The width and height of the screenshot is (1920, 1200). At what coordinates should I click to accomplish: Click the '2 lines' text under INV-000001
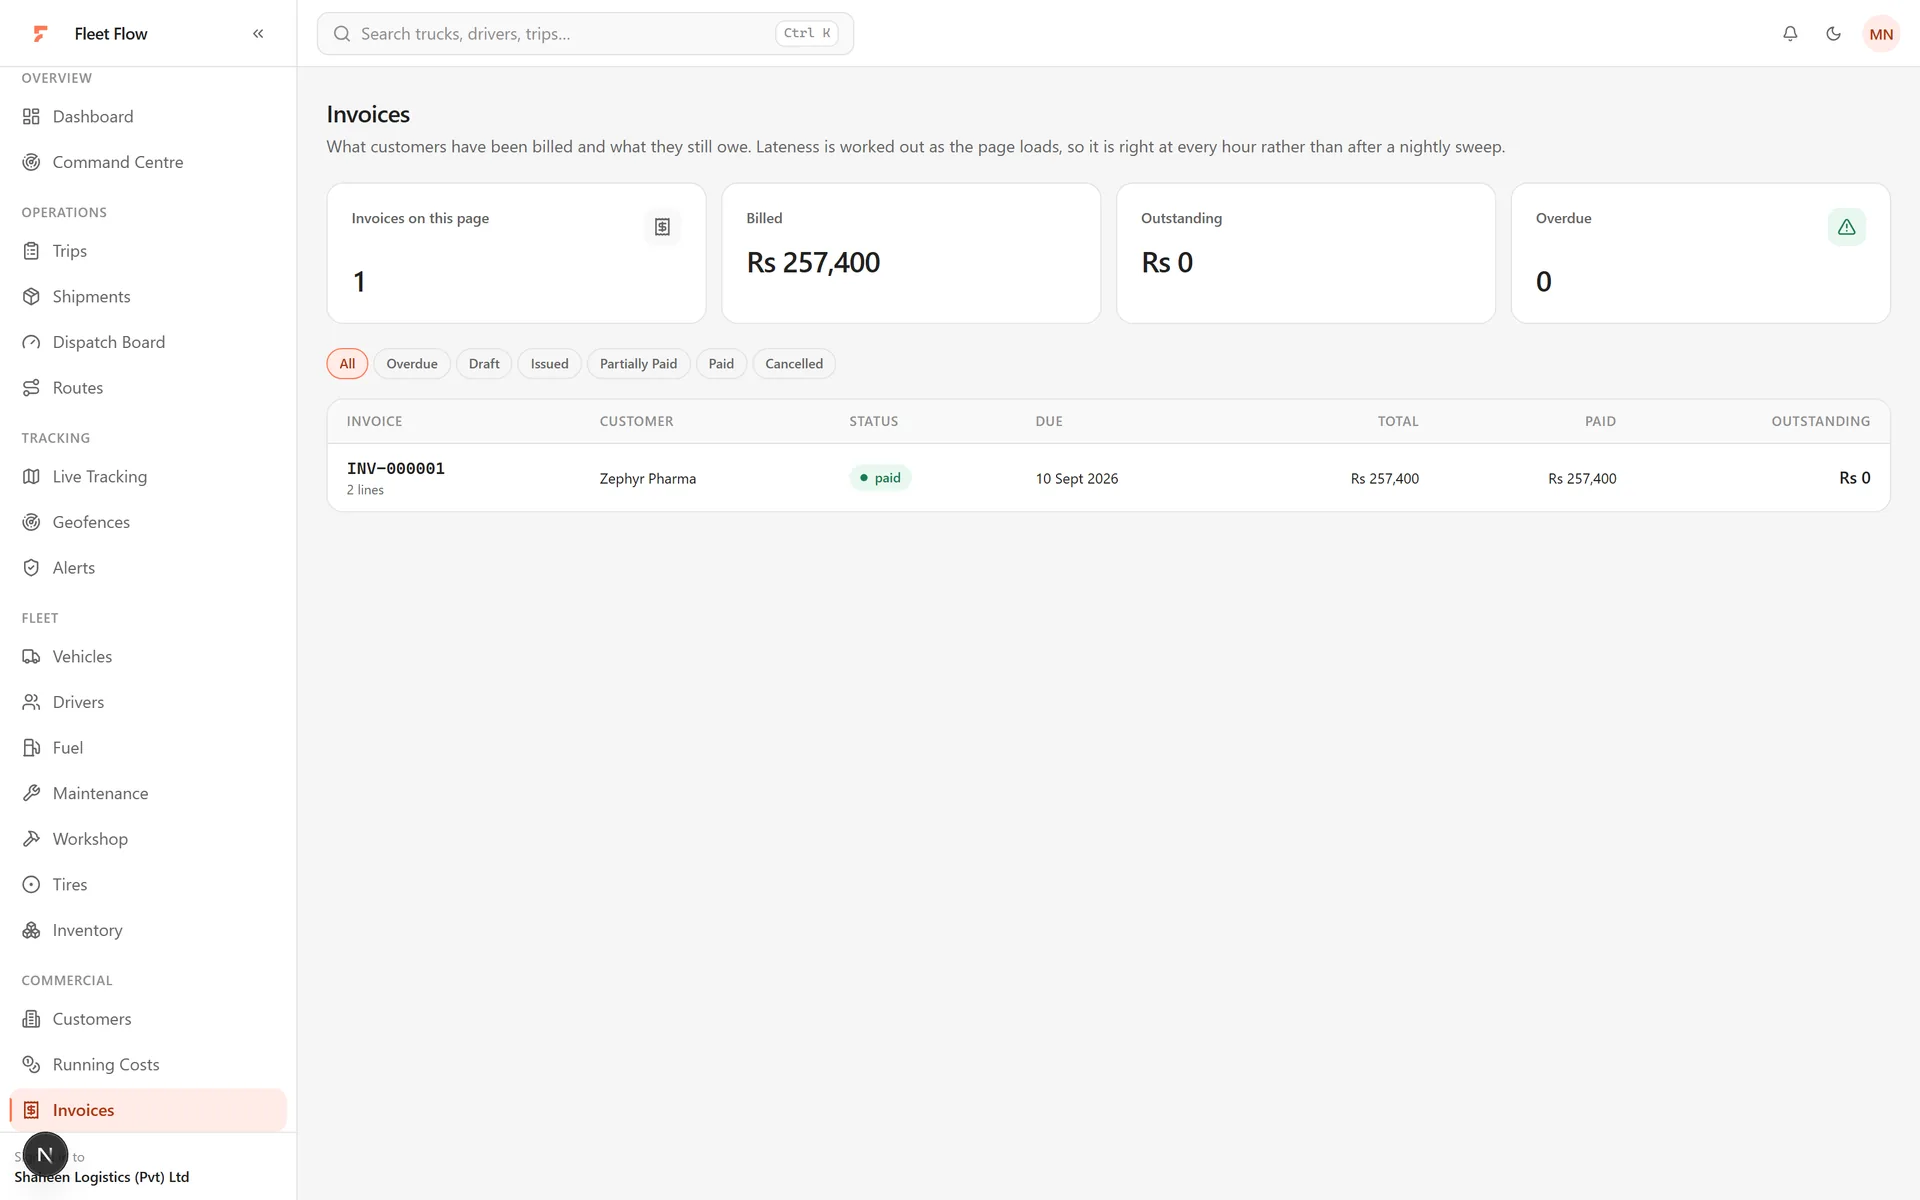coord(365,490)
